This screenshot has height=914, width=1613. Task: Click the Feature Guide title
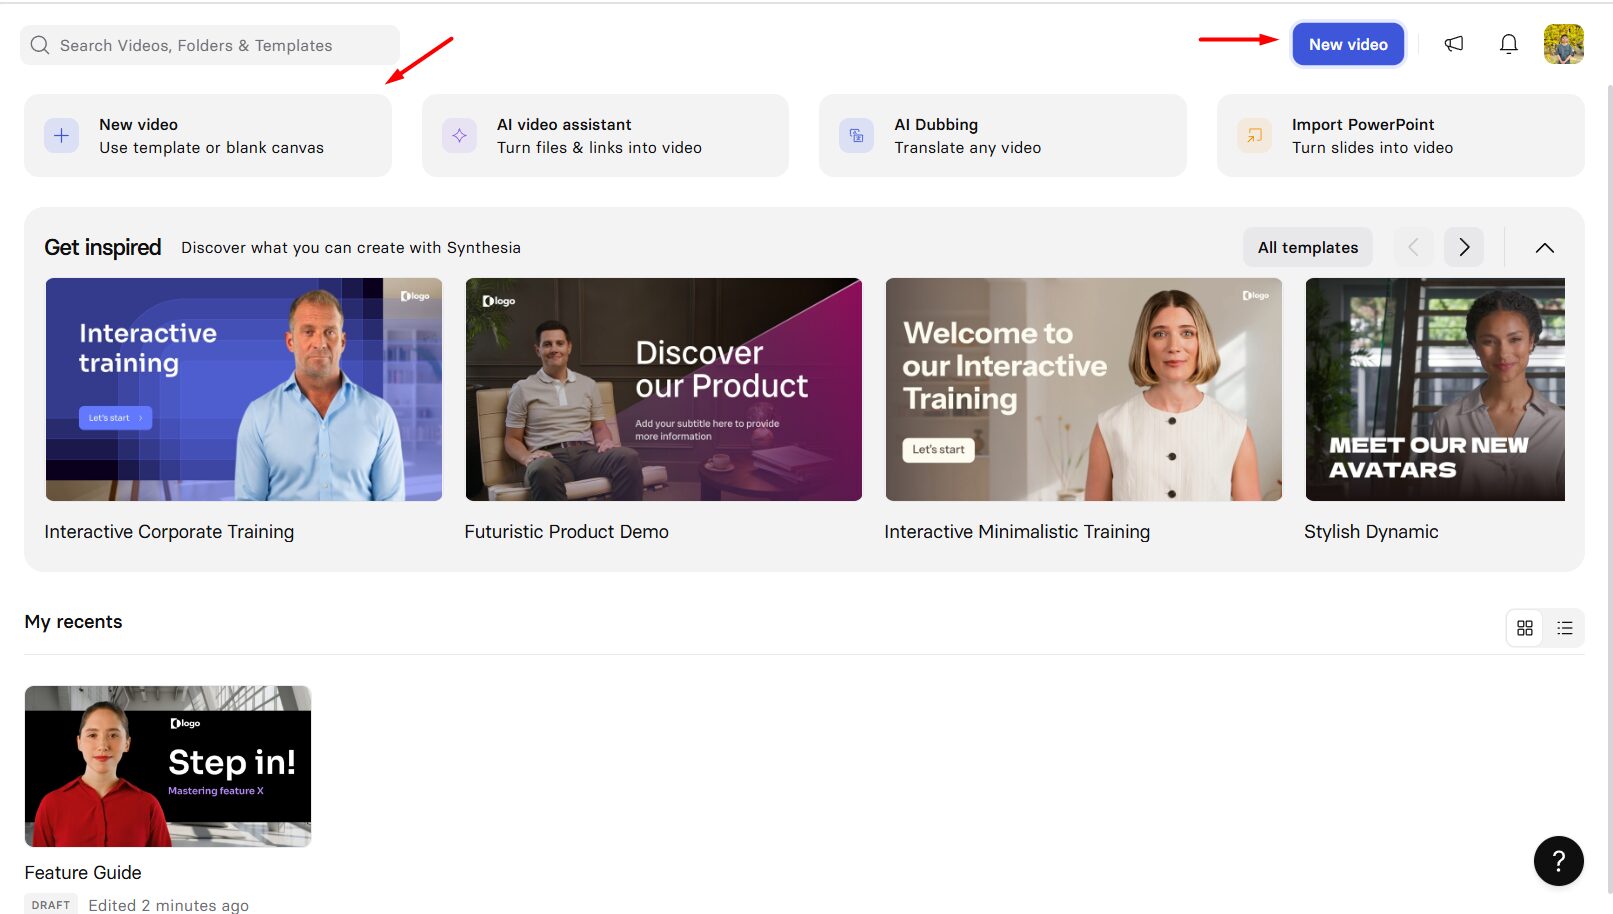tap(83, 872)
